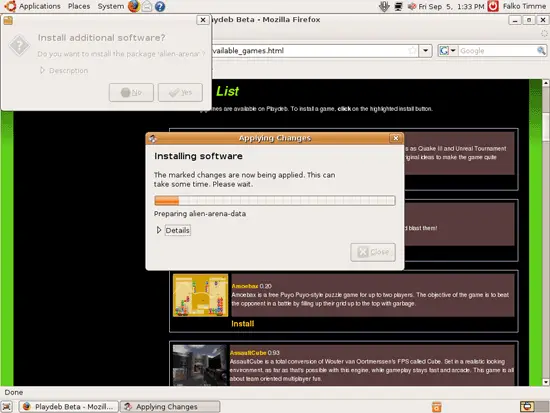Image resolution: width=550 pixels, height=413 pixels.
Task: Click the Amoebax game thumbnail
Action: [200, 295]
